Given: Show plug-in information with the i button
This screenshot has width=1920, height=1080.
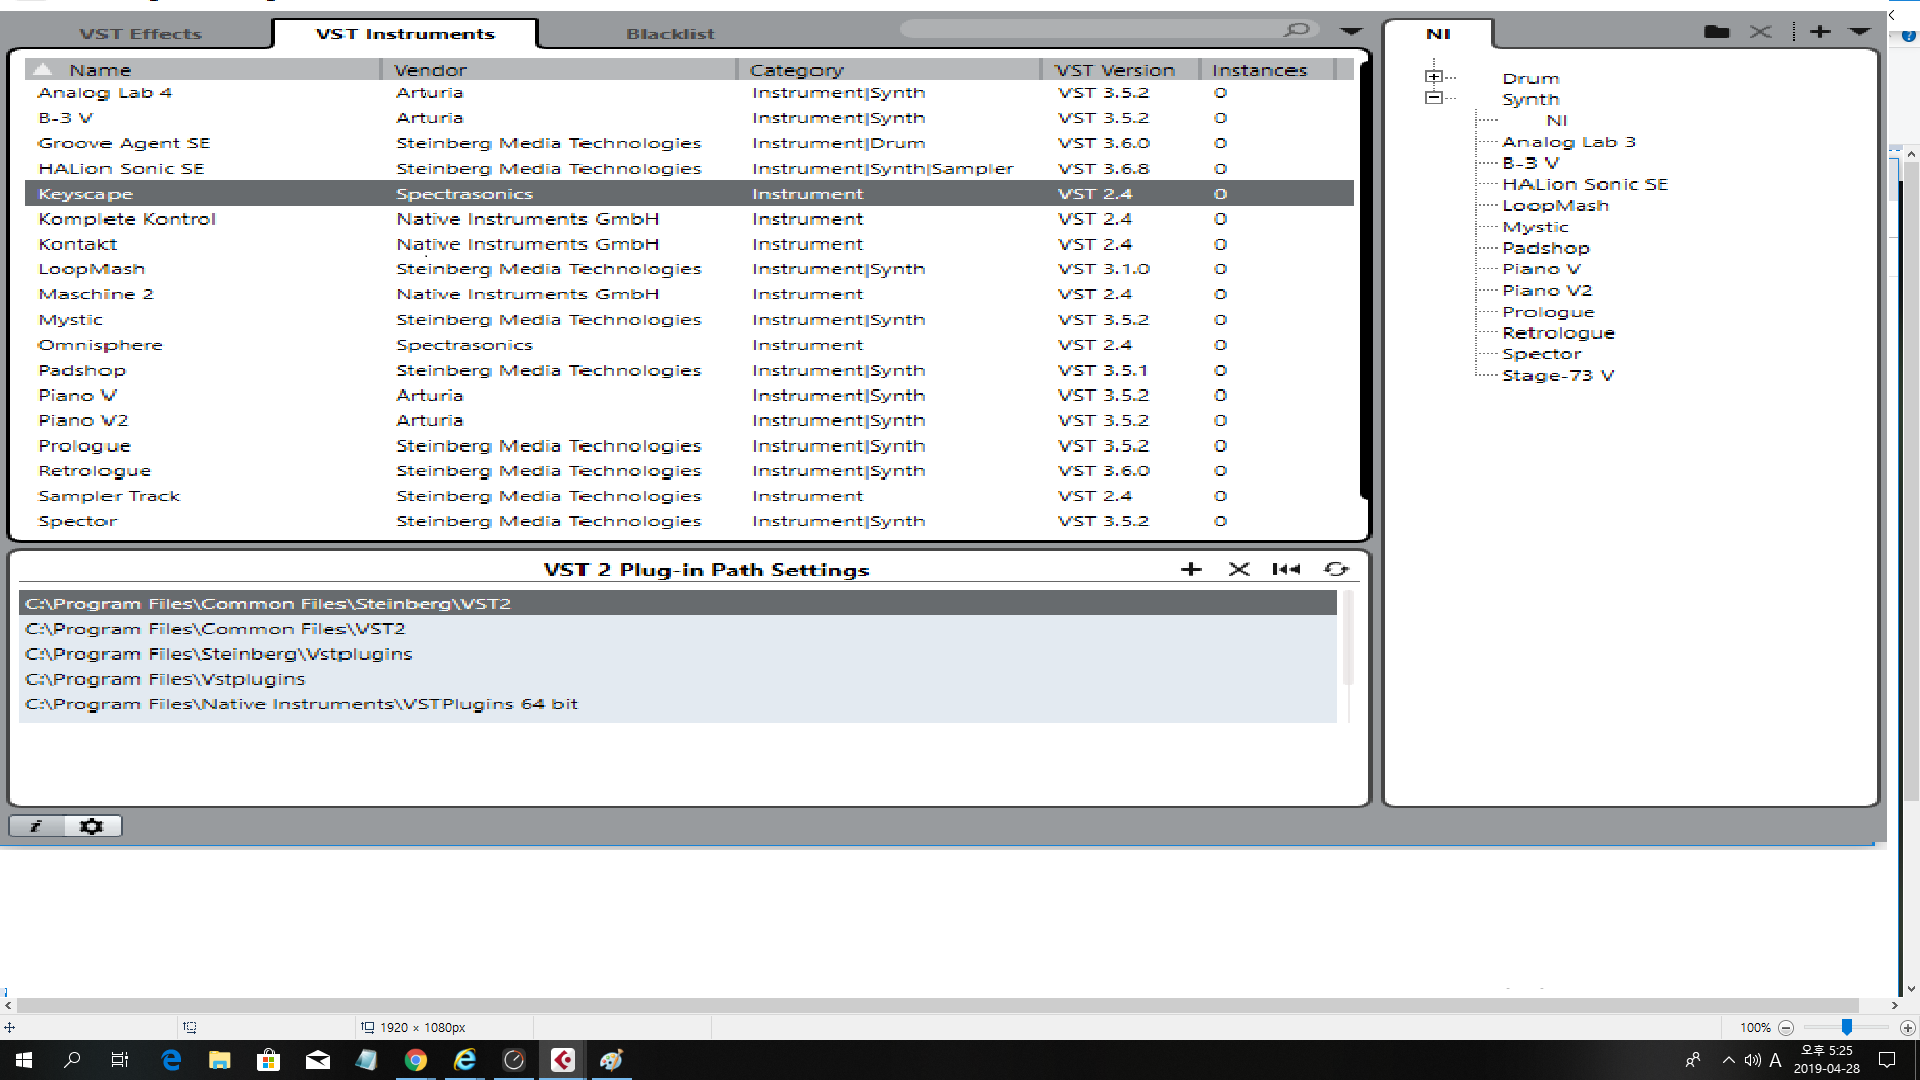Looking at the screenshot, I should click(37, 826).
